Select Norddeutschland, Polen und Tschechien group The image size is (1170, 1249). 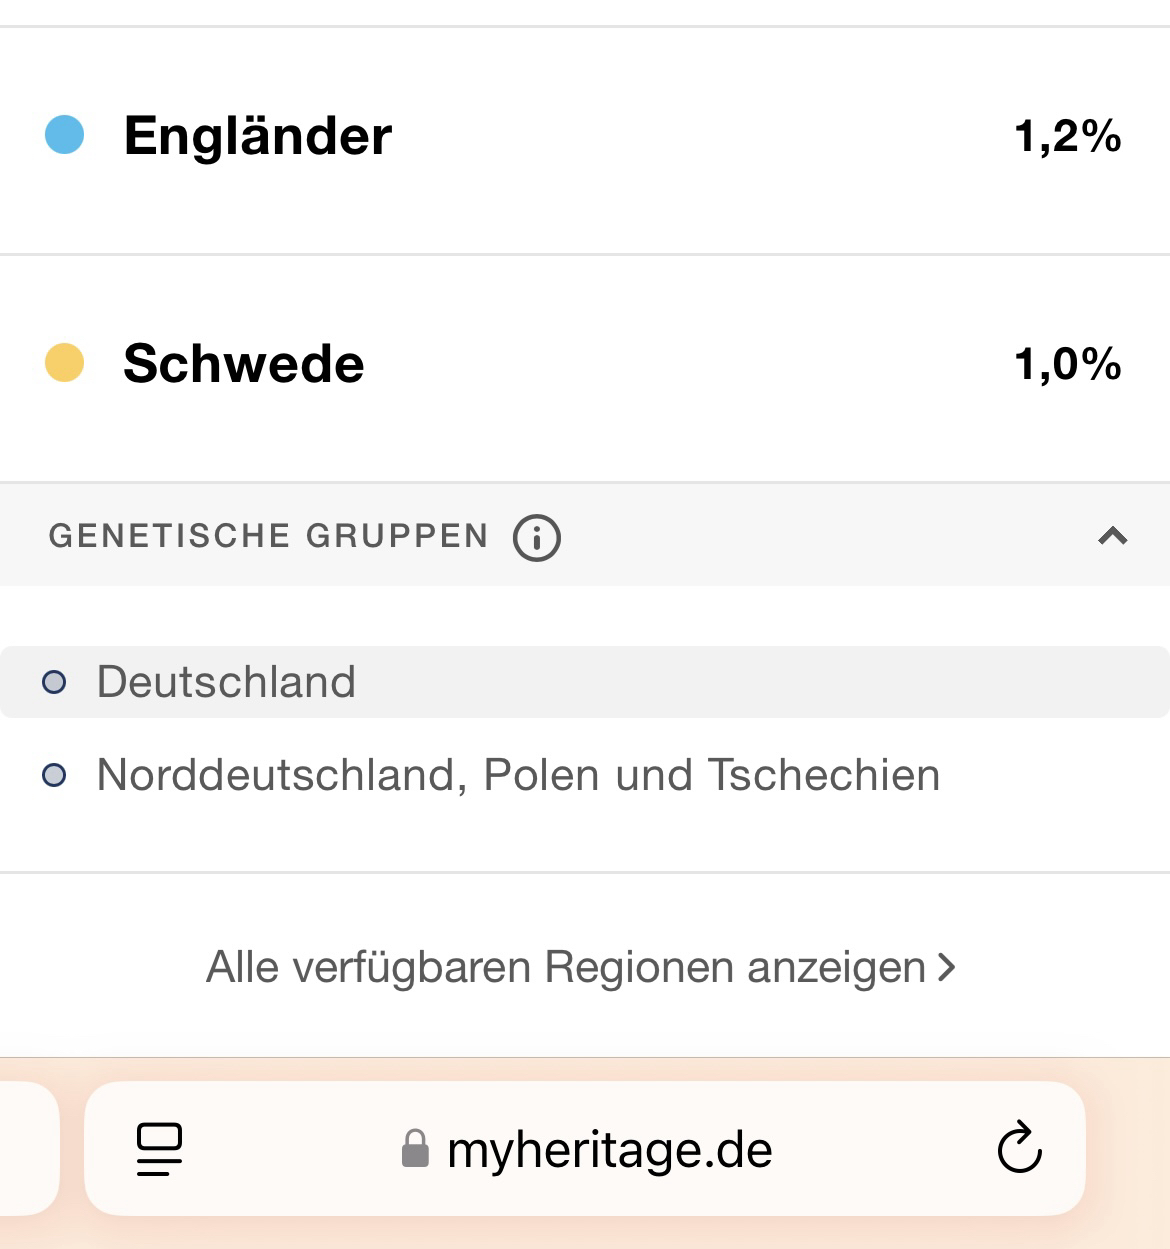point(518,775)
